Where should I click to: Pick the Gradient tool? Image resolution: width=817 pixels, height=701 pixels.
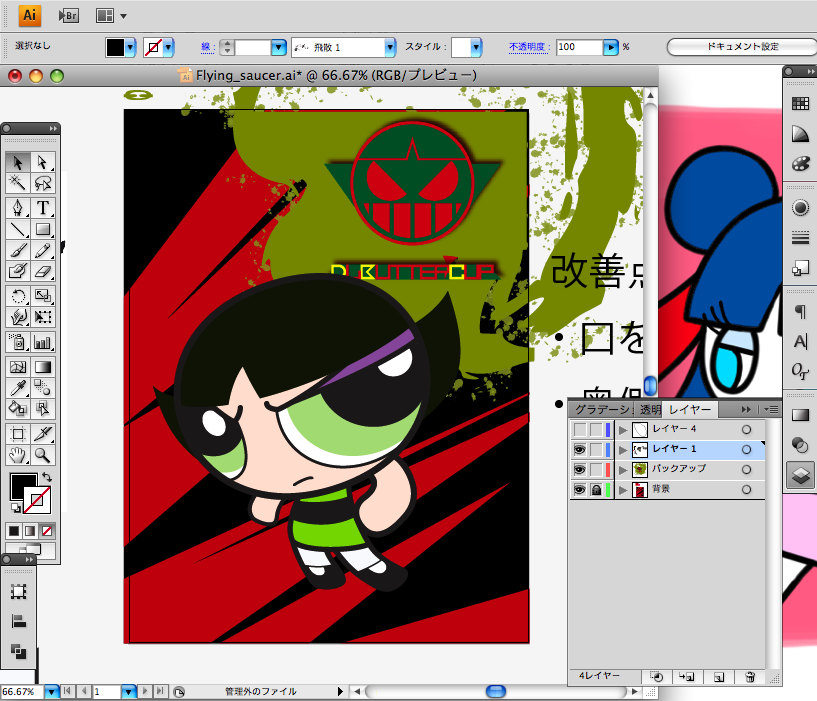click(43, 367)
